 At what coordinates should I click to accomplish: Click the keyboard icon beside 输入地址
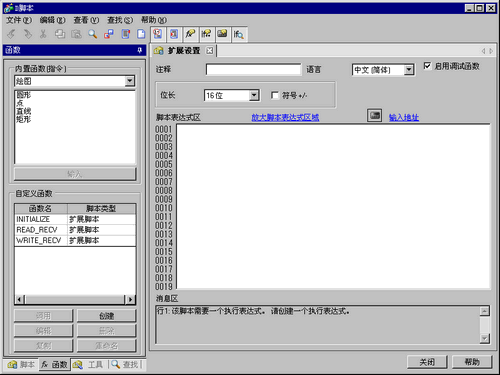point(374,115)
